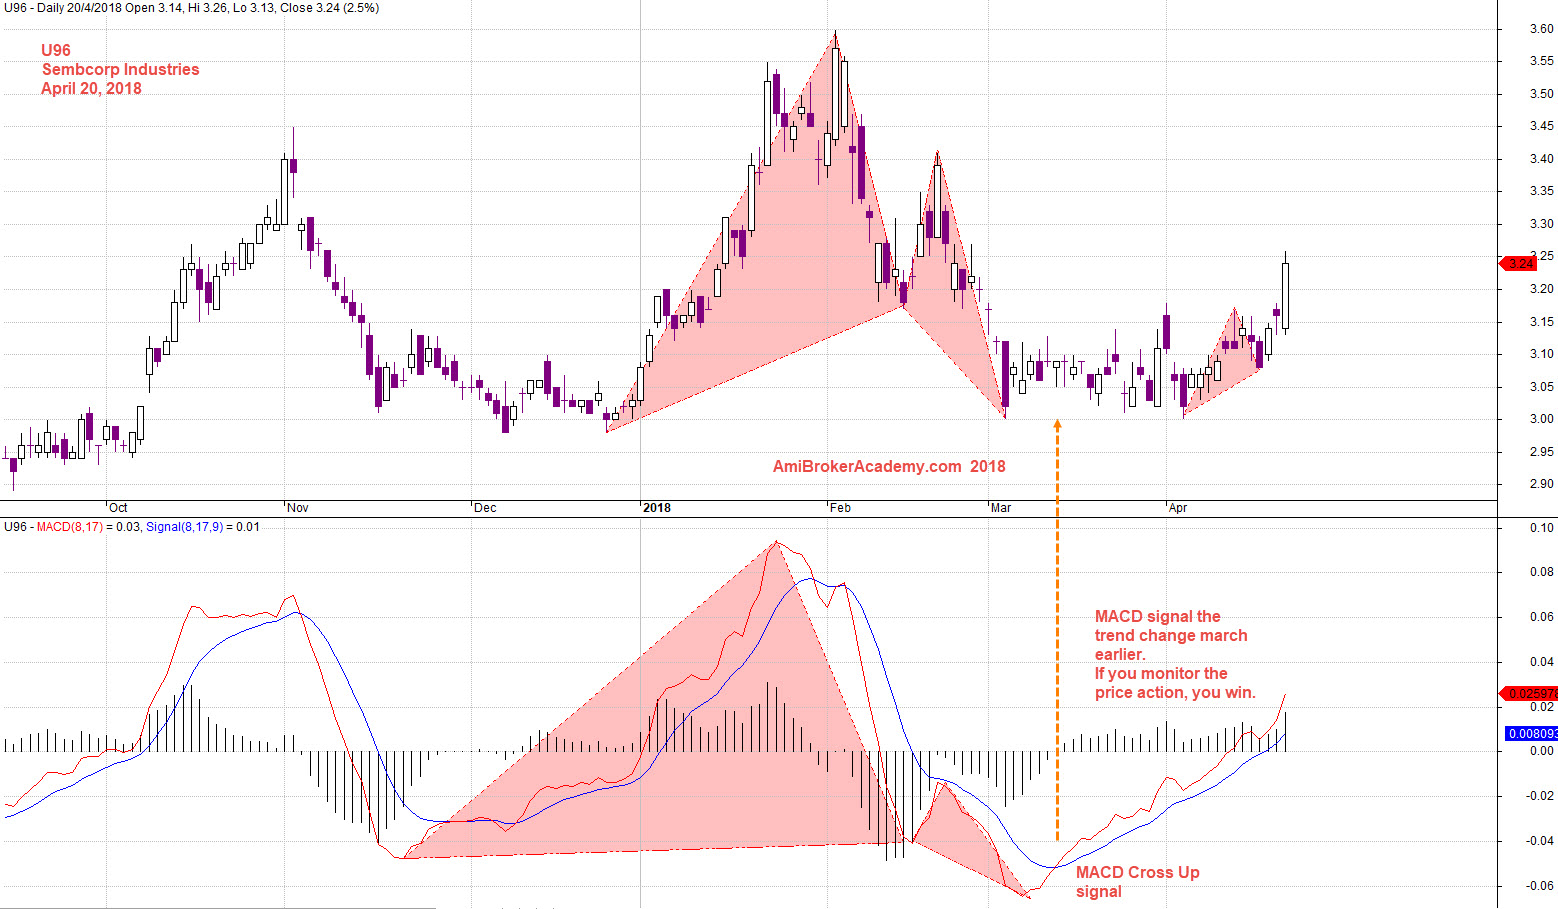Image resolution: width=1558 pixels, height=909 pixels.
Task: Click the 0.08 MACD axis label
Action: click(1542, 572)
